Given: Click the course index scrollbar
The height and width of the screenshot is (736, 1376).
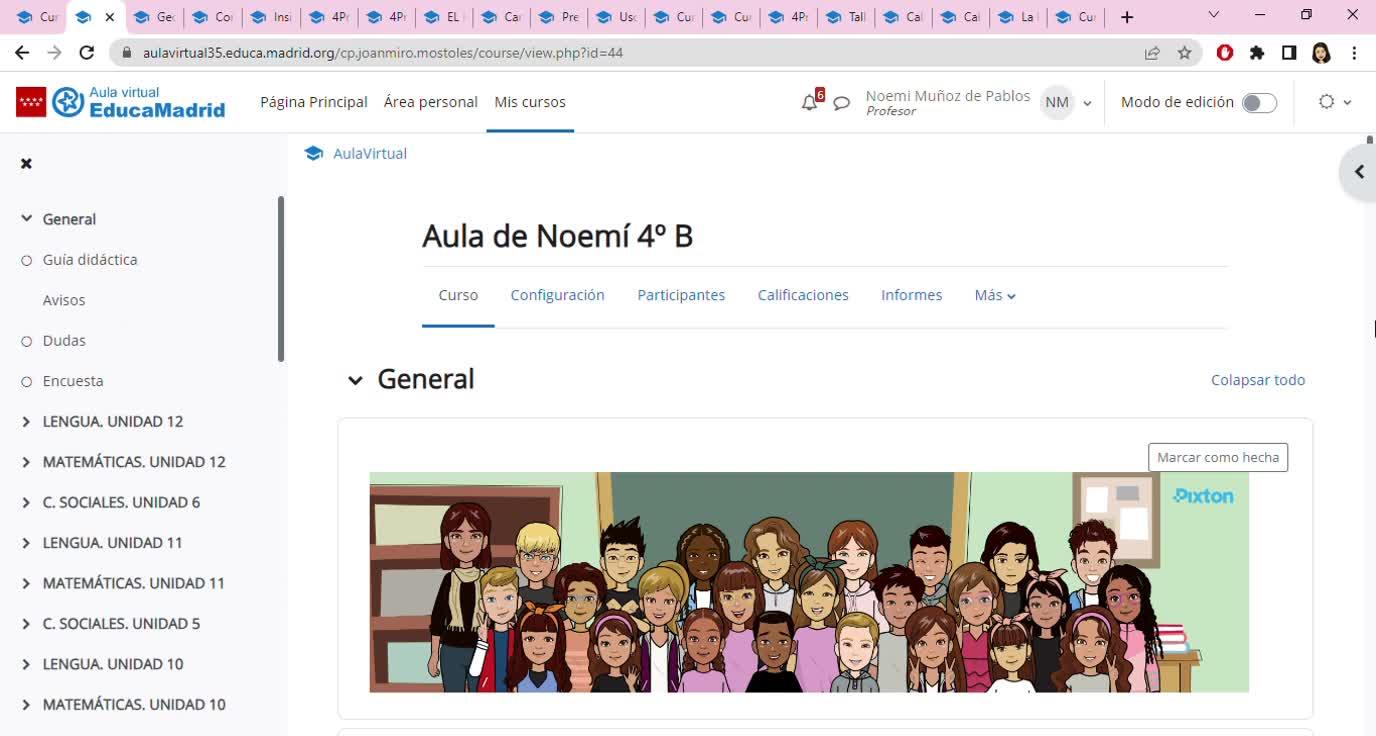Looking at the screenshot, I should click(x=281, y=279).
